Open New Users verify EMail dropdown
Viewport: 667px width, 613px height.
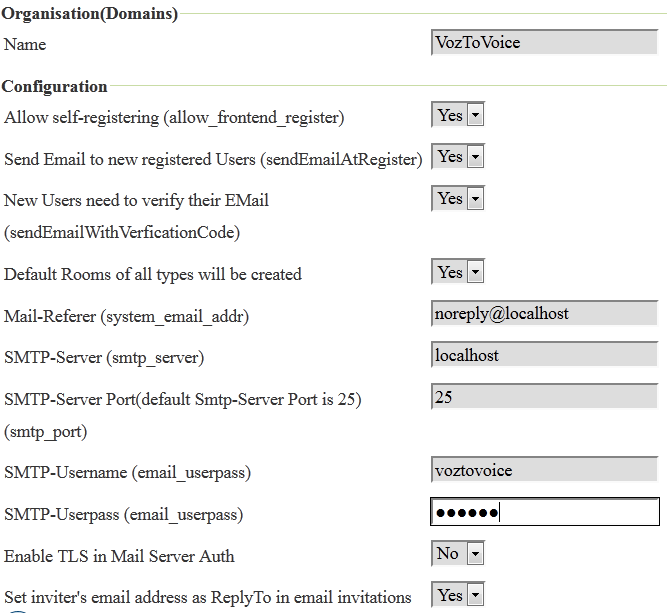coord(458,199)
